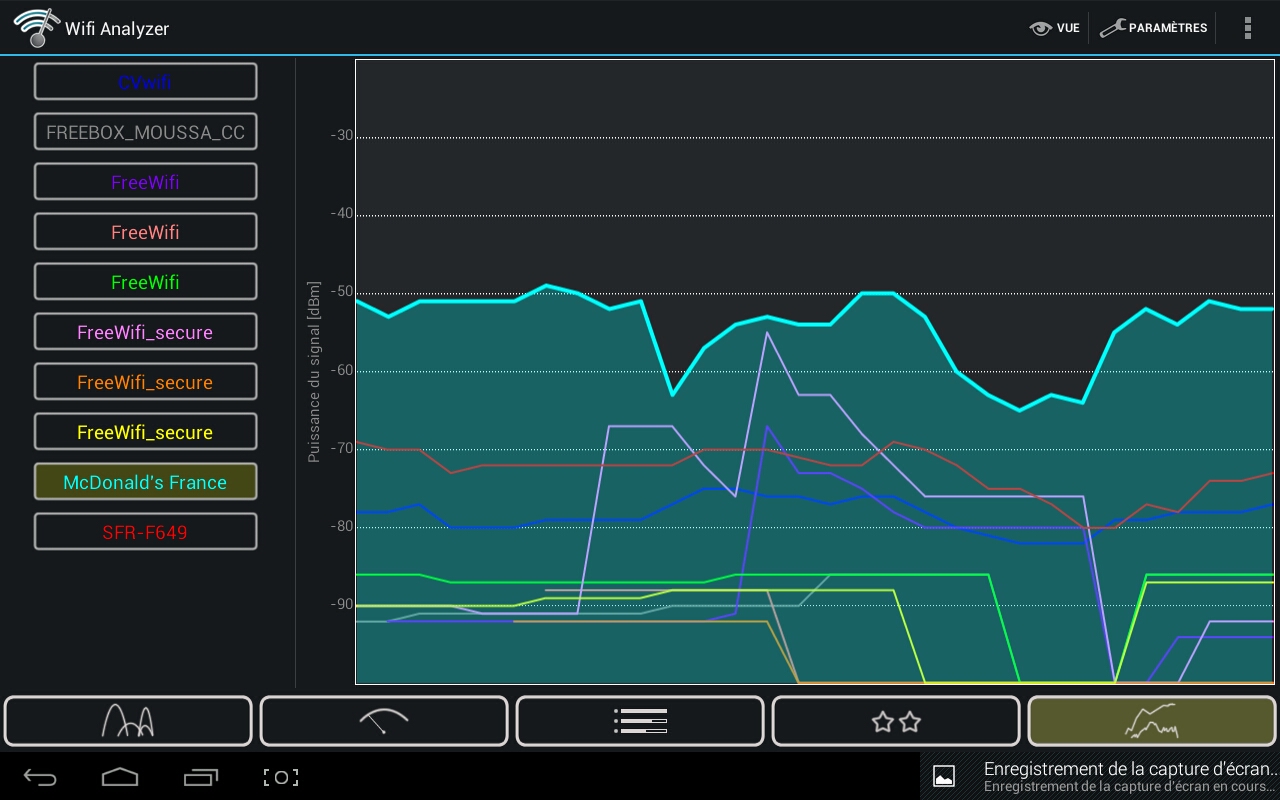Toggle the purple FreeWifi network
The image size is (1280, 800).
(x=145, y=182)
